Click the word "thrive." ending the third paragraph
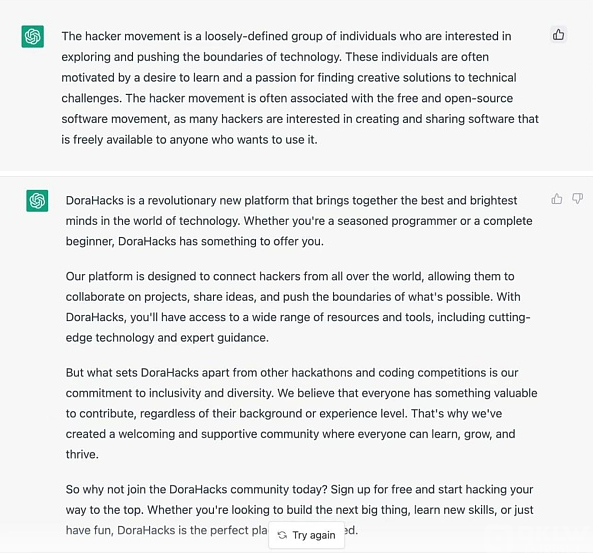Image resolution: width=593 pixels, height=560 pixels. point(82,455)
